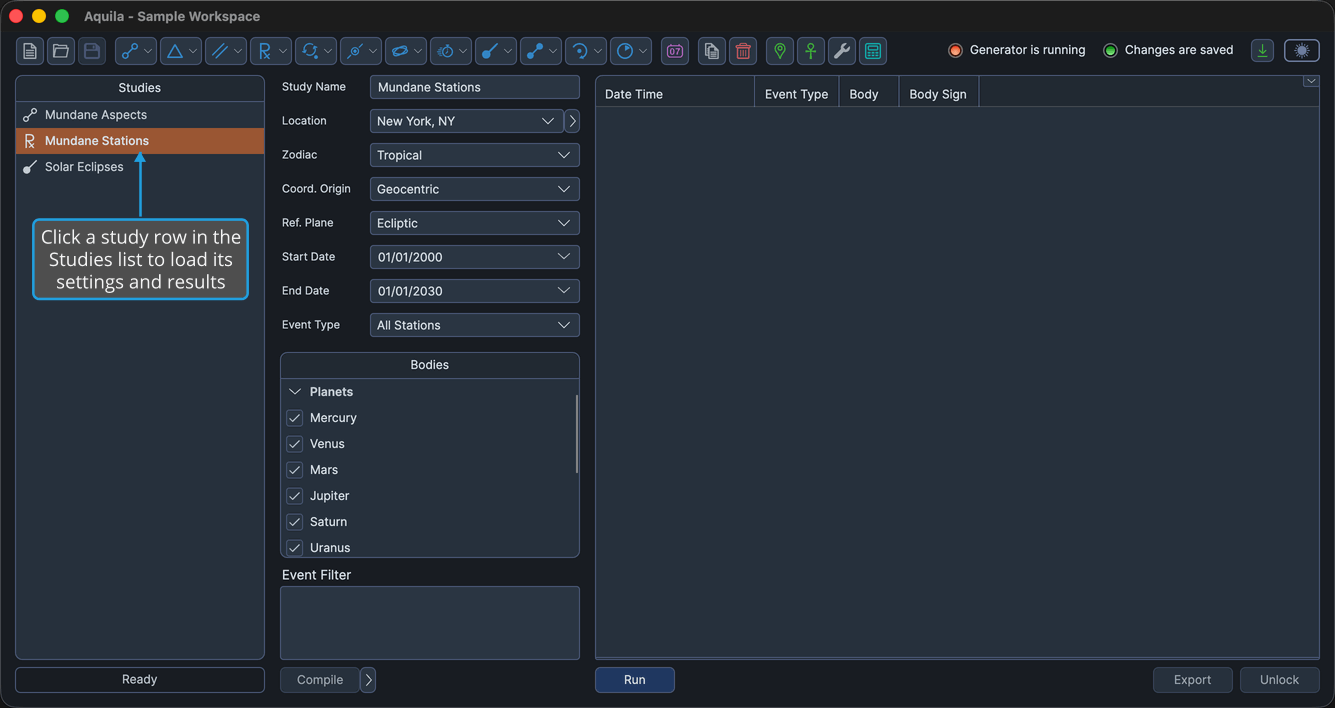
Task: Click the arrow next to Compile button
Action: pos(368,680)
